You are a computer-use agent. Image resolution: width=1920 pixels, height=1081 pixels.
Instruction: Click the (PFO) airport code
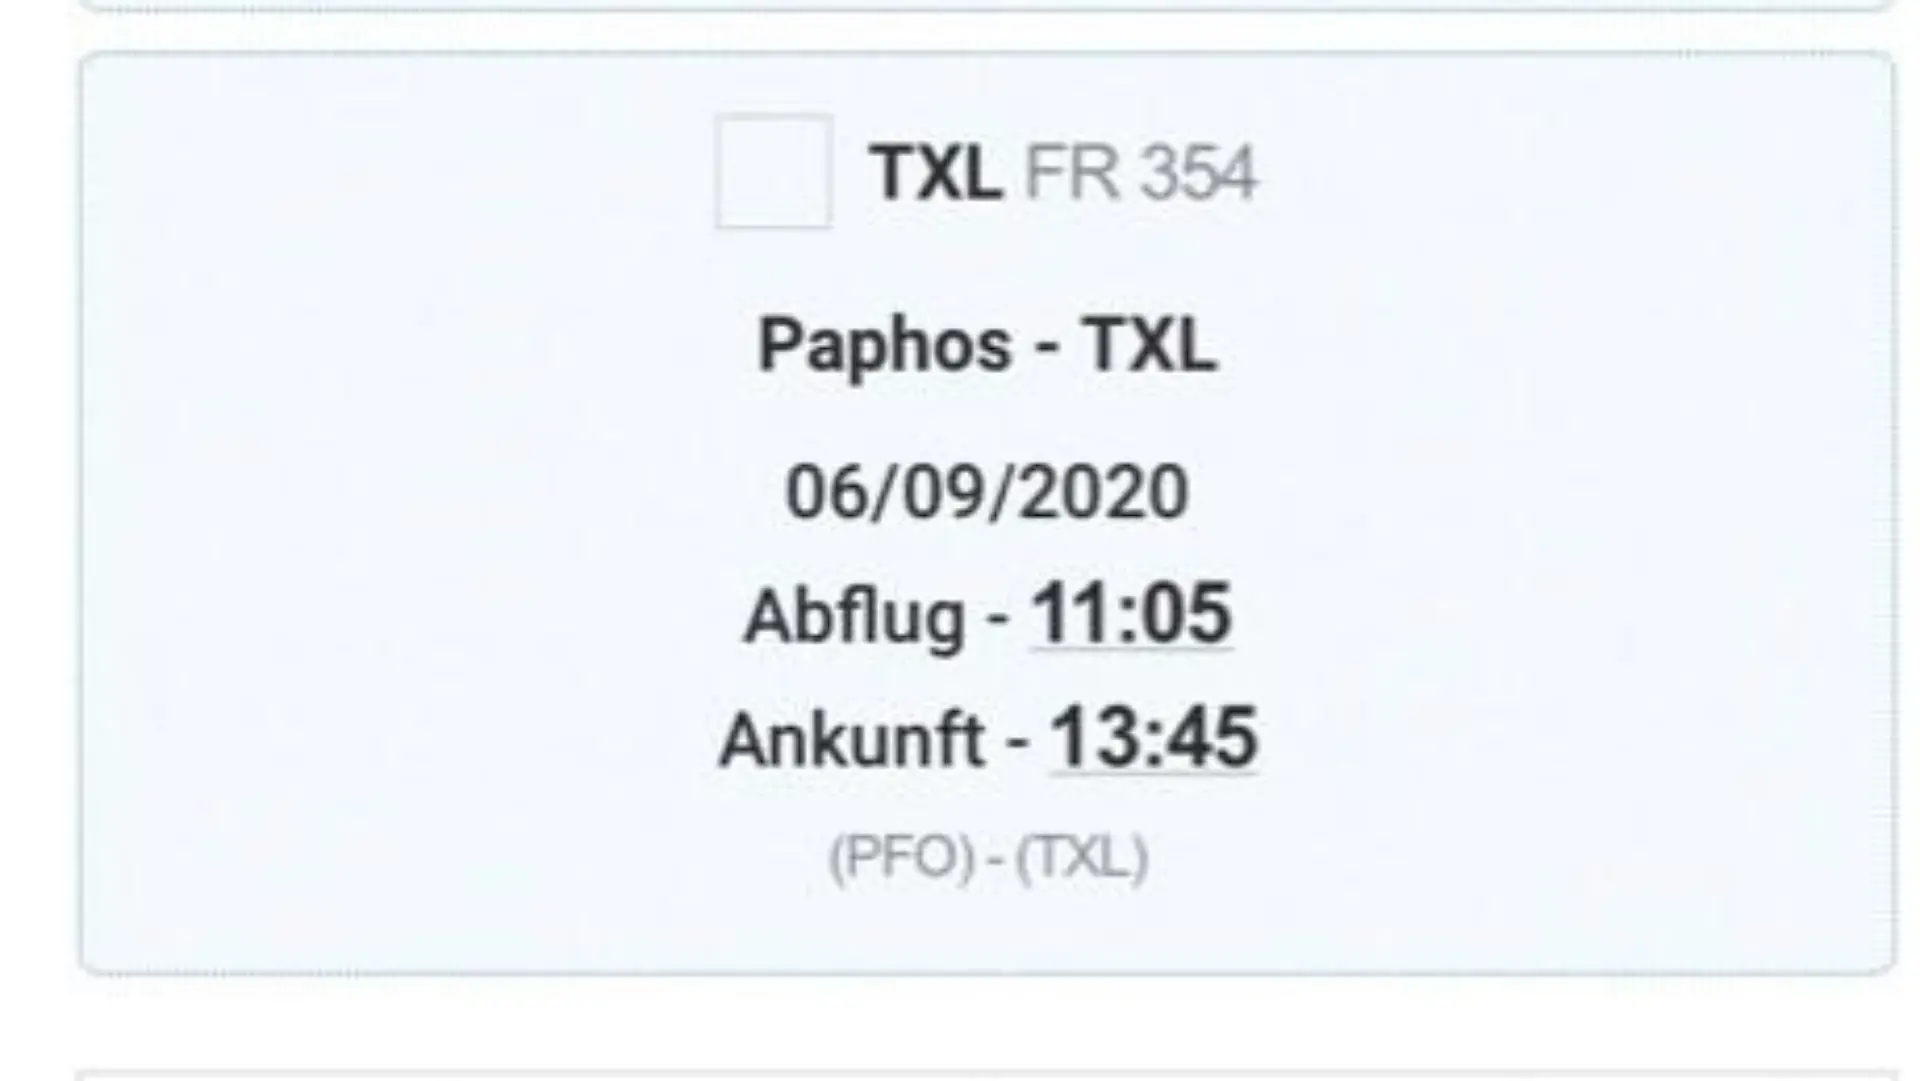[x=901, y=858]
